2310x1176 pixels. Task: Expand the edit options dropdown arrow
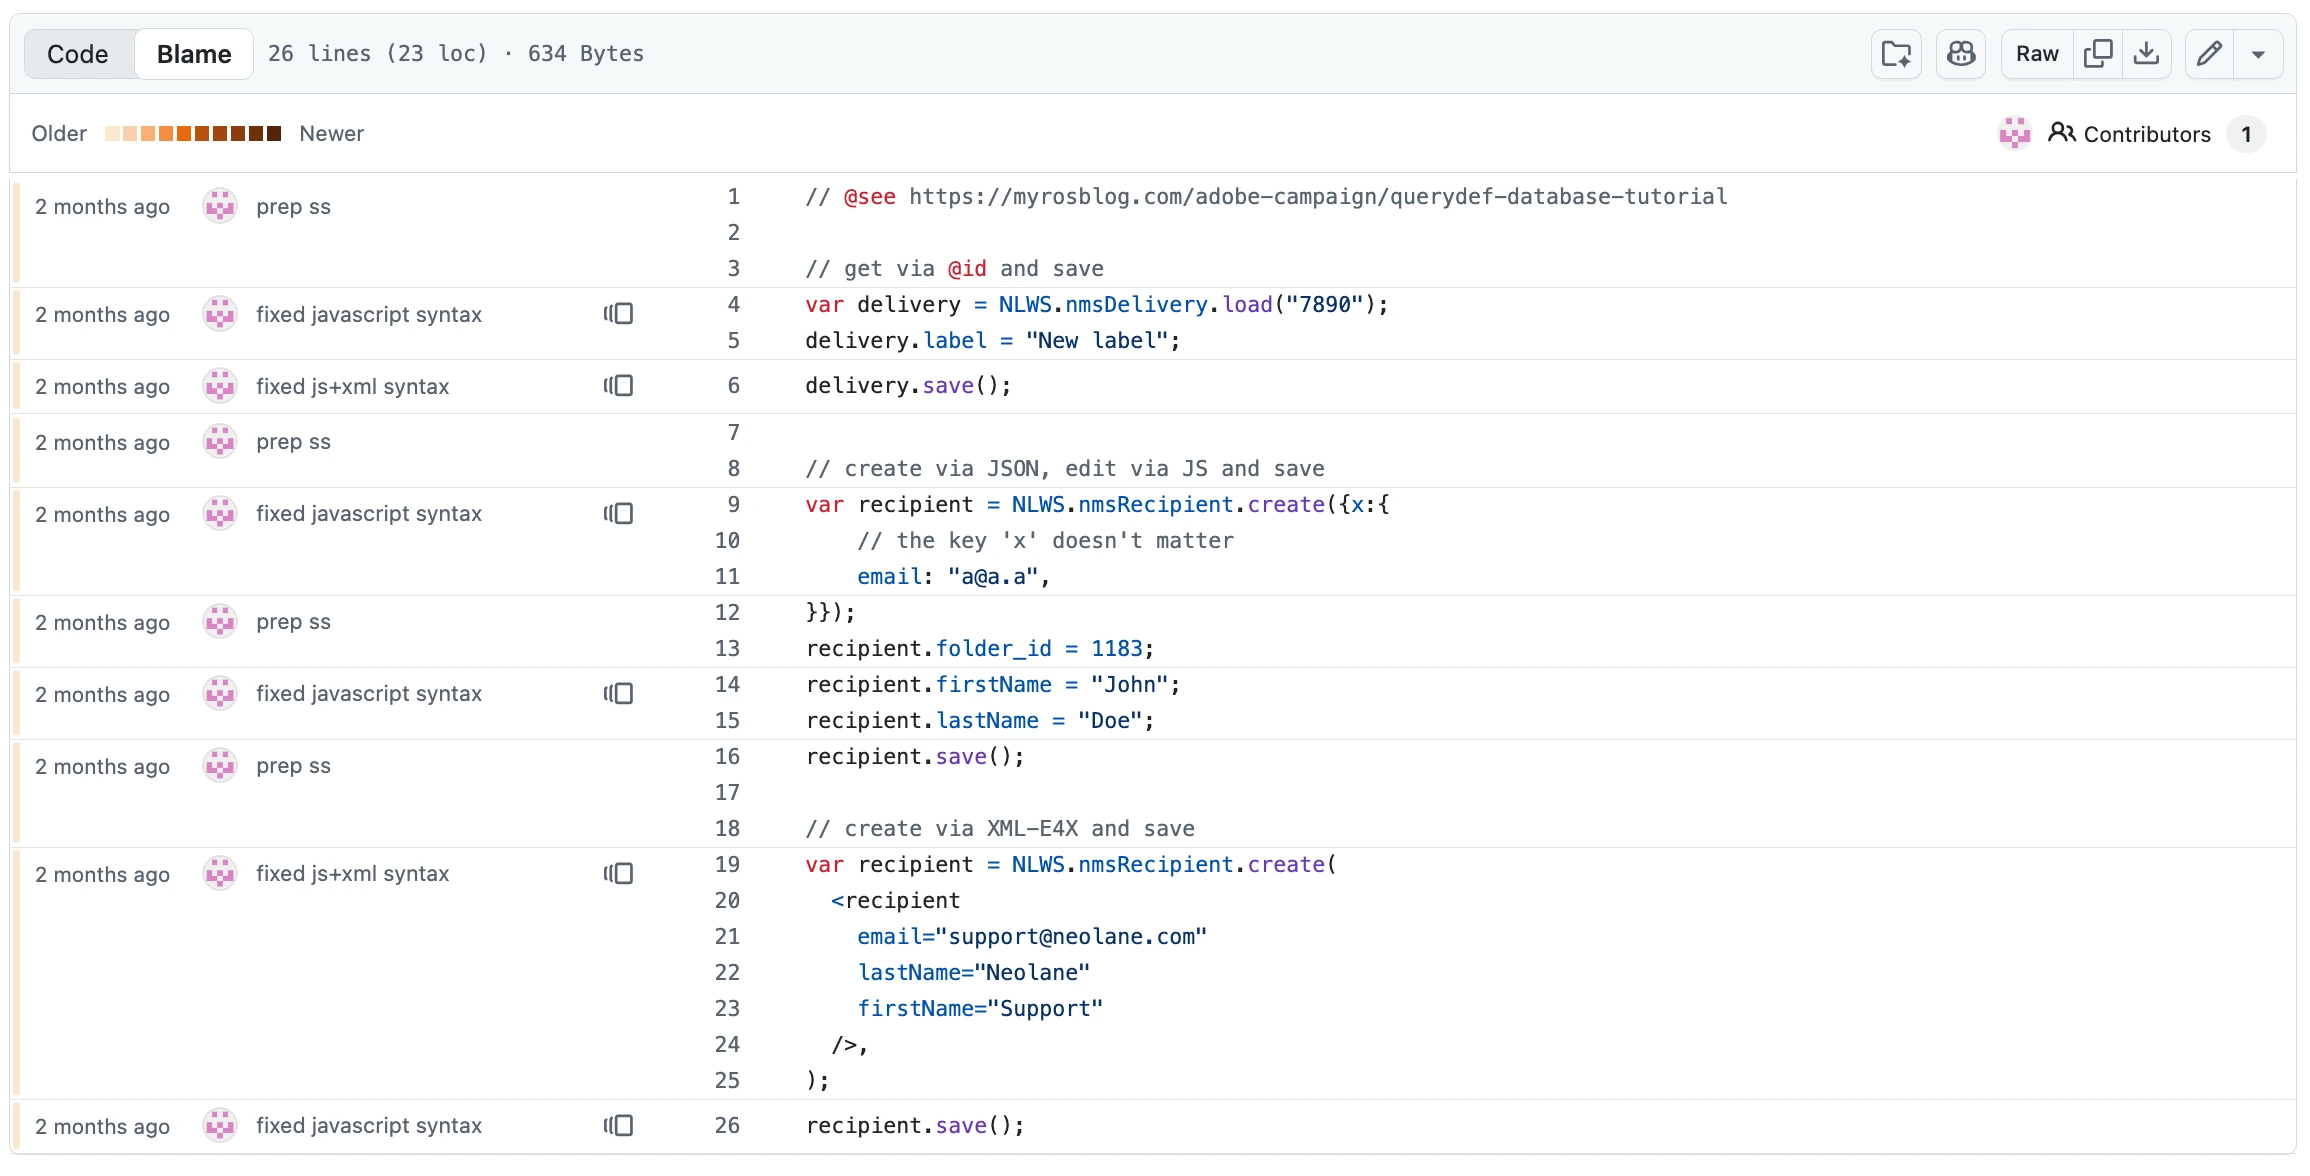coord(2258,54)
